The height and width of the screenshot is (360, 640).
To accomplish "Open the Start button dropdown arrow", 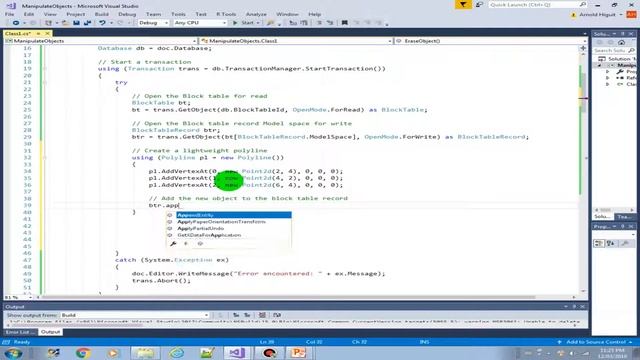I will (x=258, y=23).
